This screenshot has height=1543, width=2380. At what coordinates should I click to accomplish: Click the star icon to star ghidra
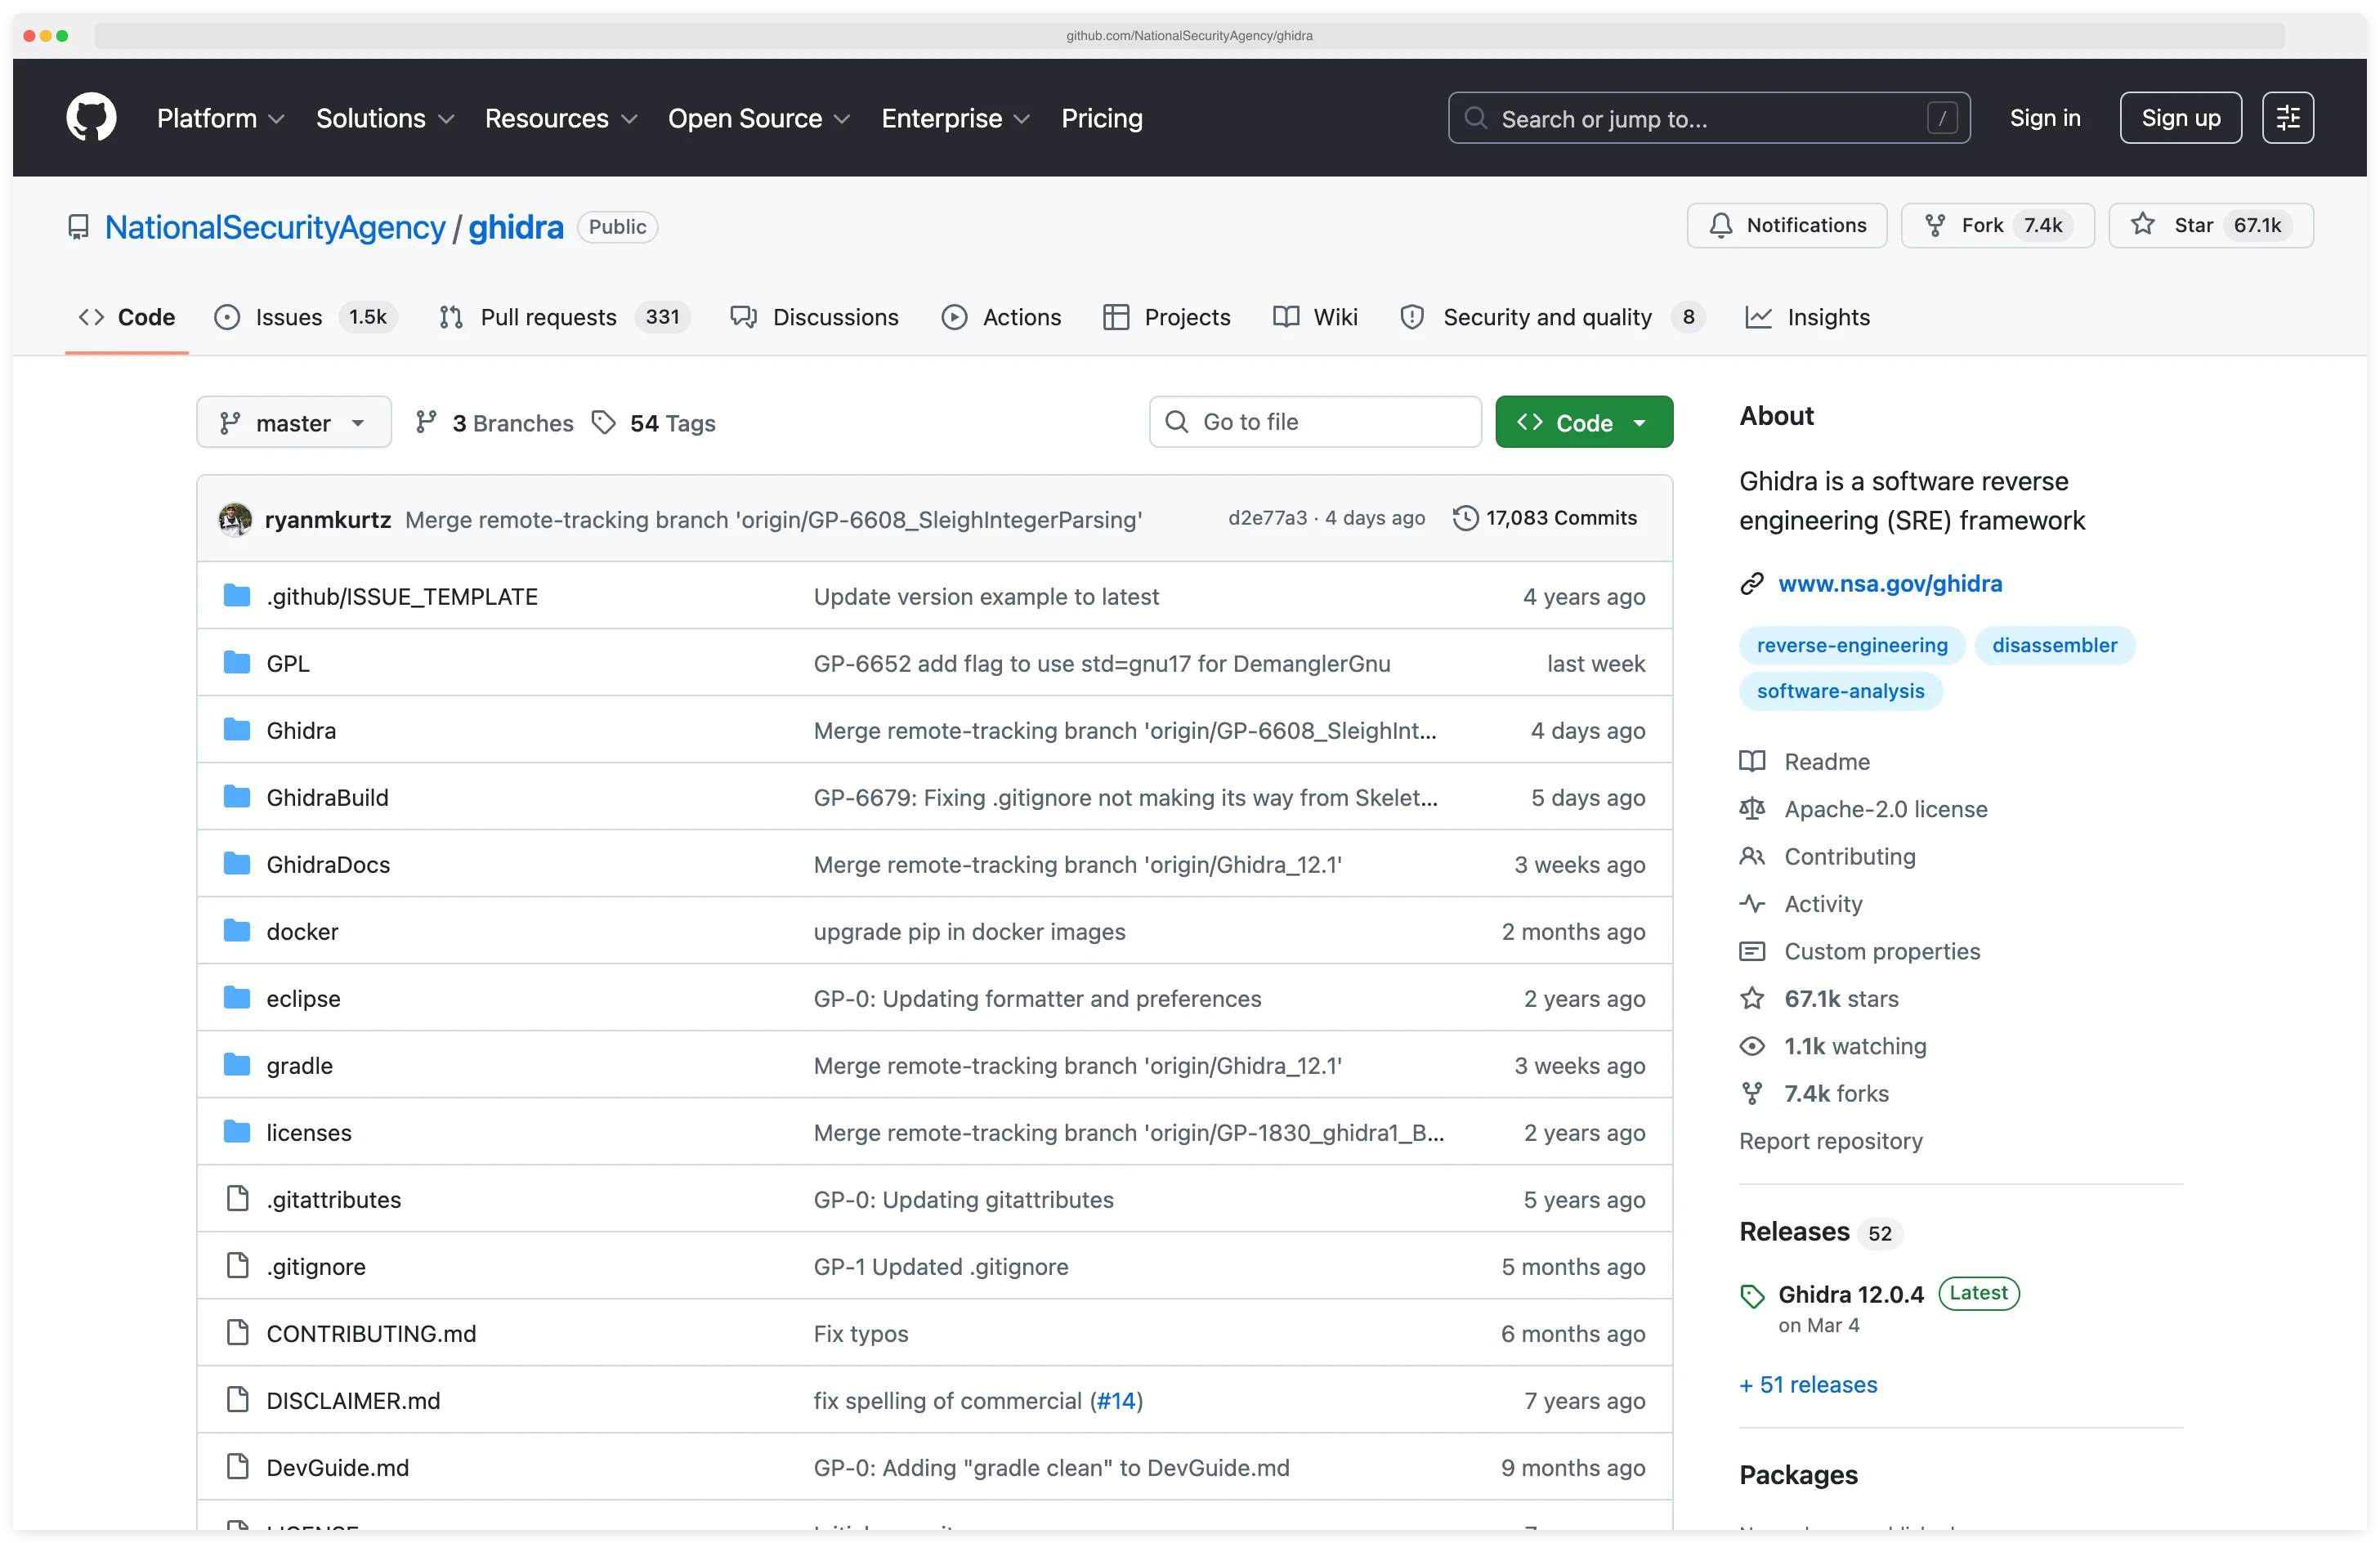click(2143, 225)
